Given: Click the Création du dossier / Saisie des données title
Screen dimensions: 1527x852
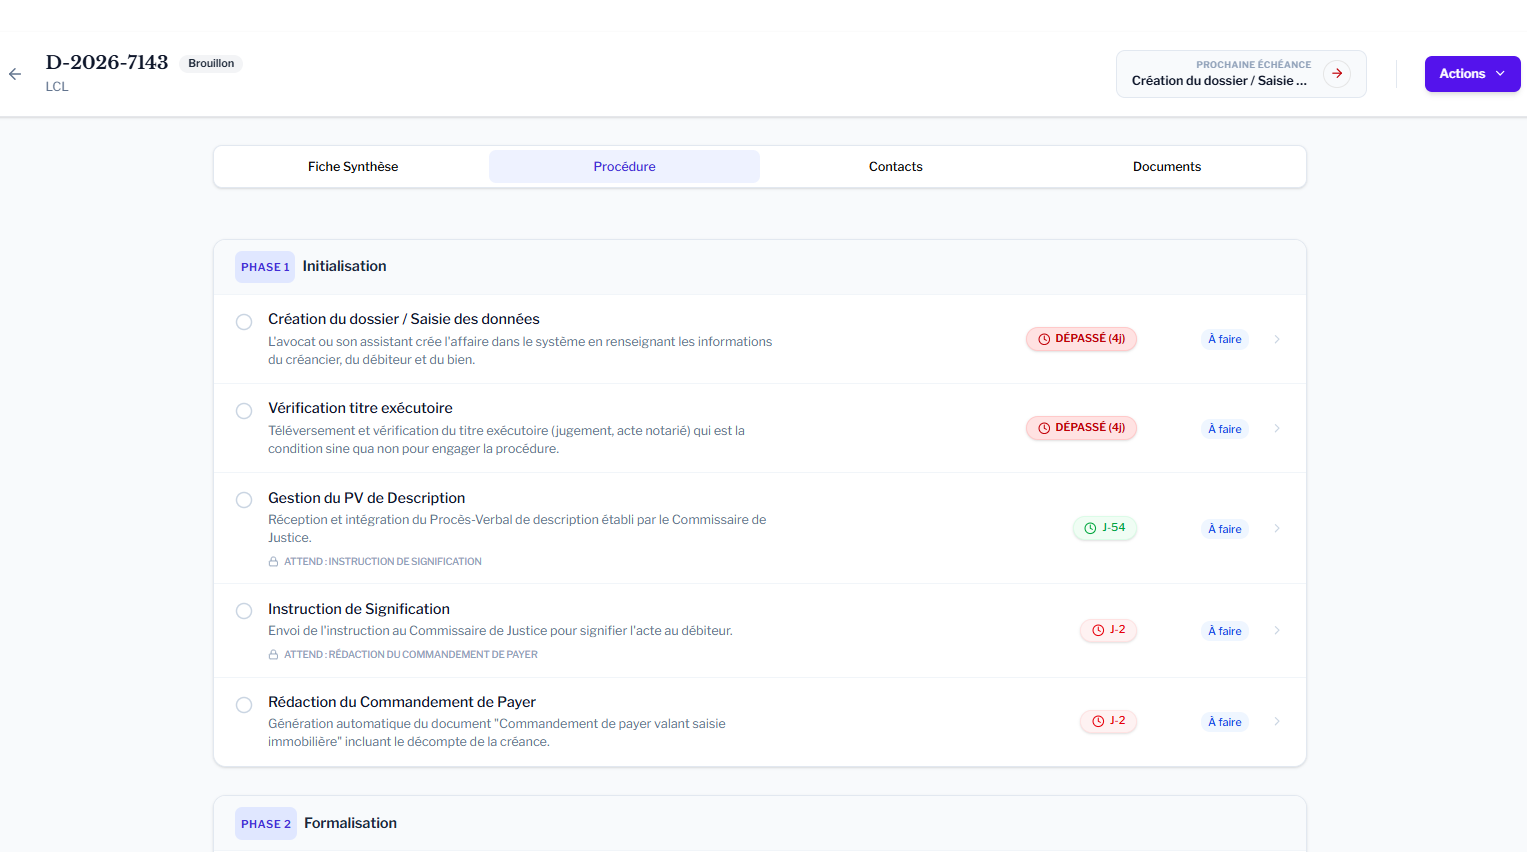Looking at the screenshot, I should click(403, 319).
